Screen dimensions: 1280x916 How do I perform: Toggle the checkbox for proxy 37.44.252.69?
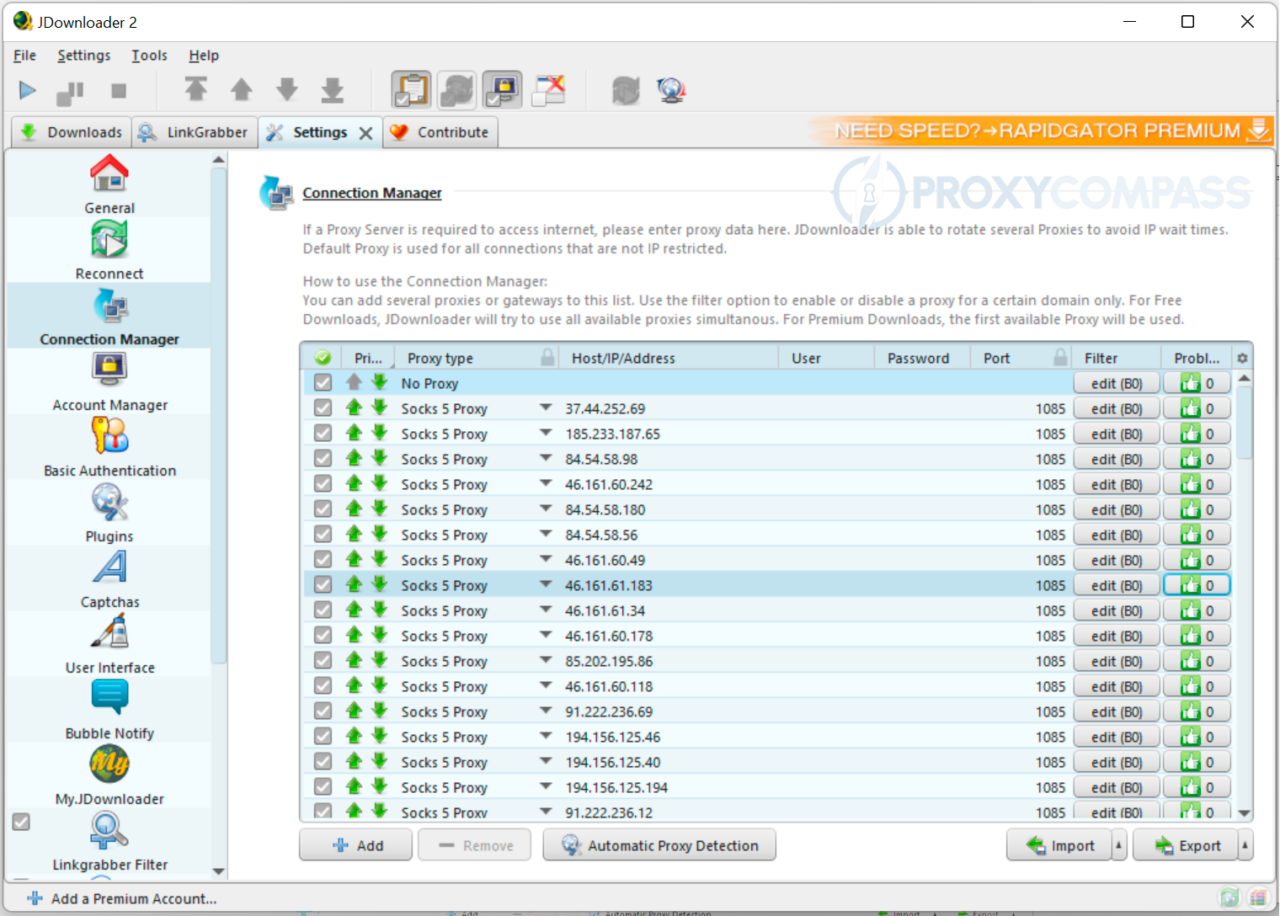(x=322, y=408)
